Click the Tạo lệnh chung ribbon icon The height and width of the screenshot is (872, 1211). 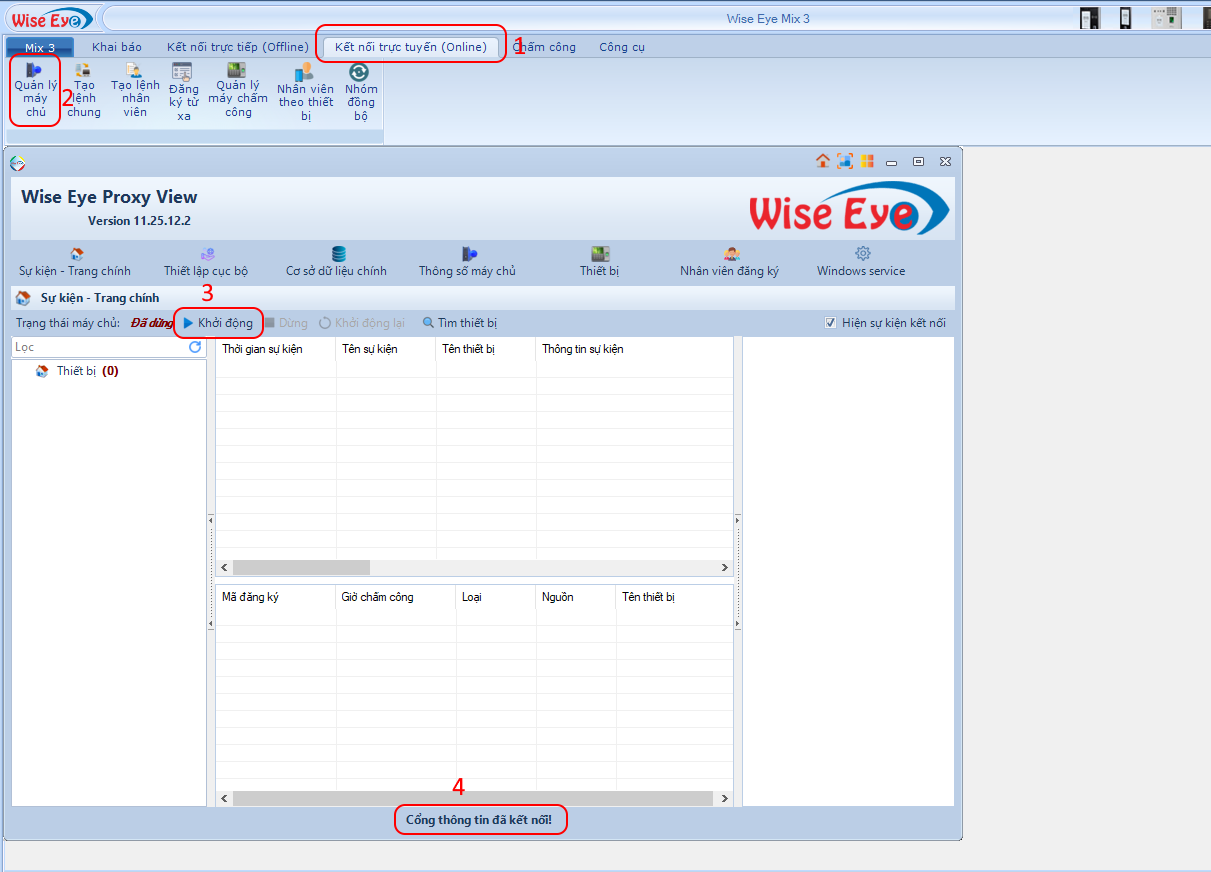click(84, 88)
